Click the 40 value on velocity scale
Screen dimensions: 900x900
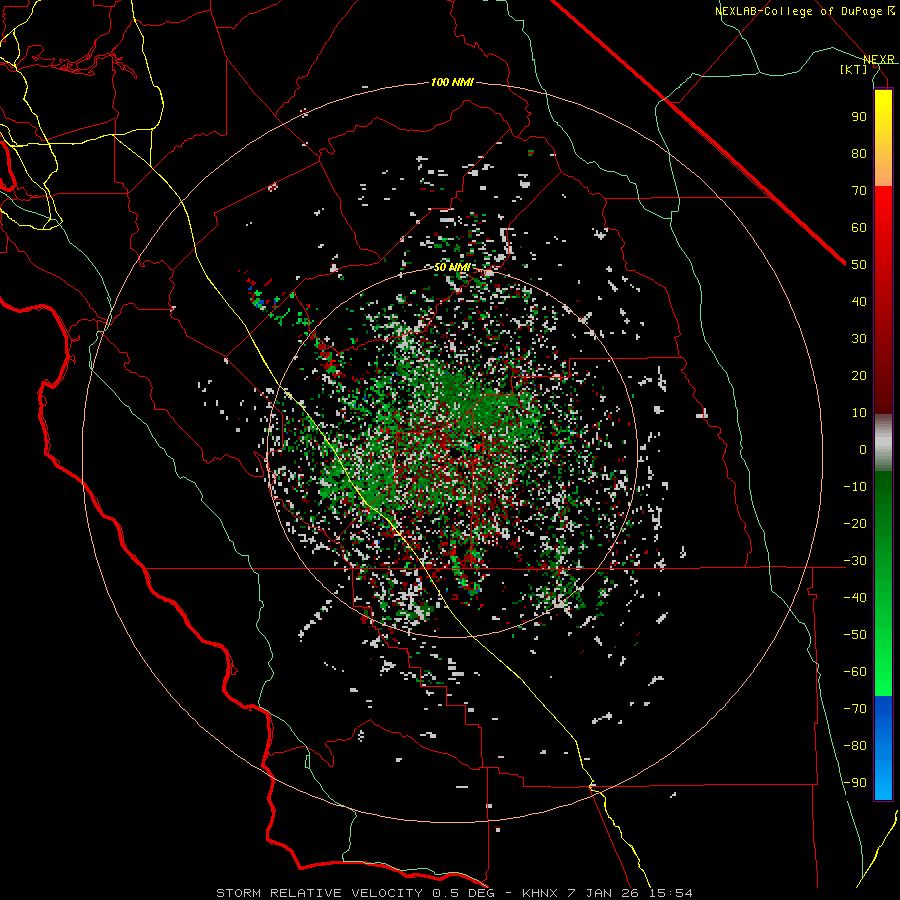point(859,301)
